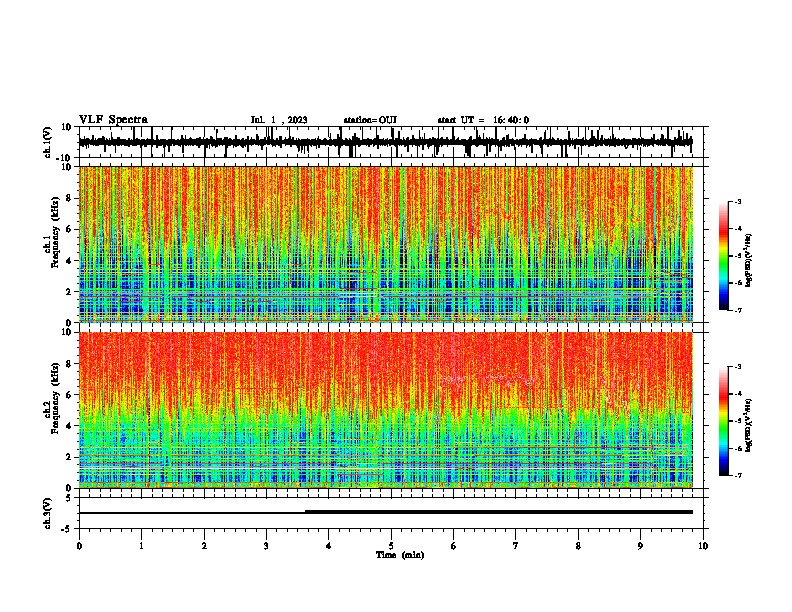Click the time axis tick label "4"

tap(329, 546)
